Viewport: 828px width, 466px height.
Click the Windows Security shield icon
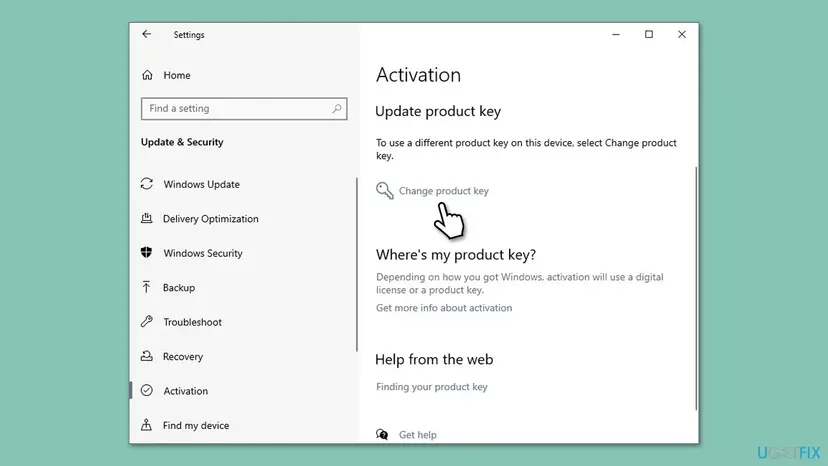pos(147,253)
